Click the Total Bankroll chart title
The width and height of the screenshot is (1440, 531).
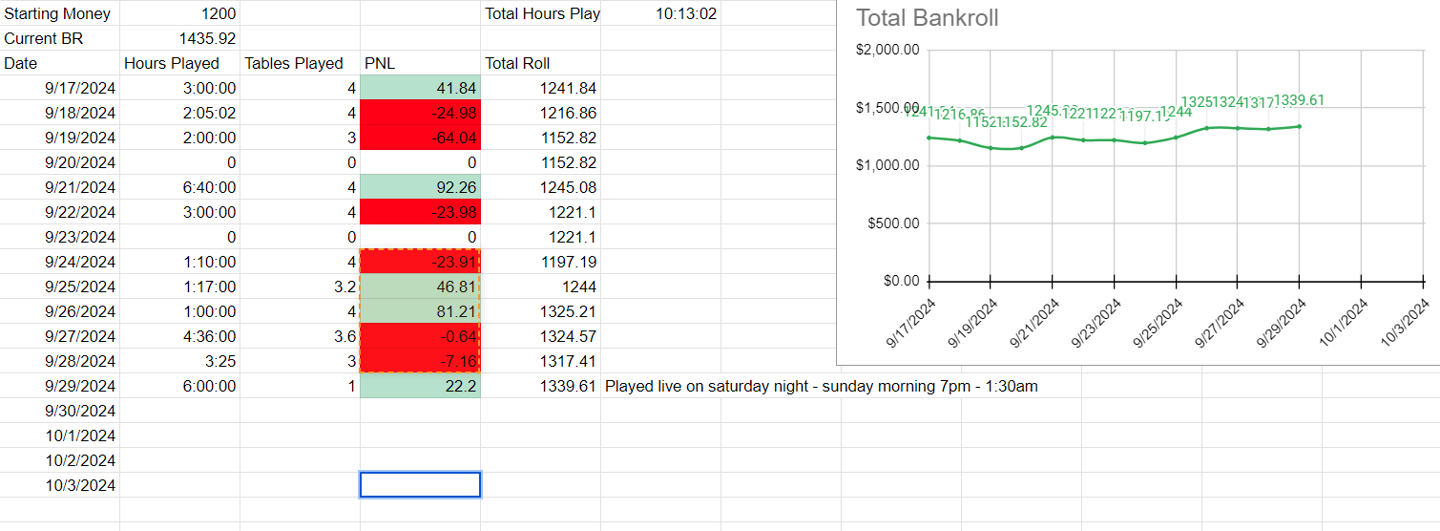pyautogui.click(x=927, y=18)
